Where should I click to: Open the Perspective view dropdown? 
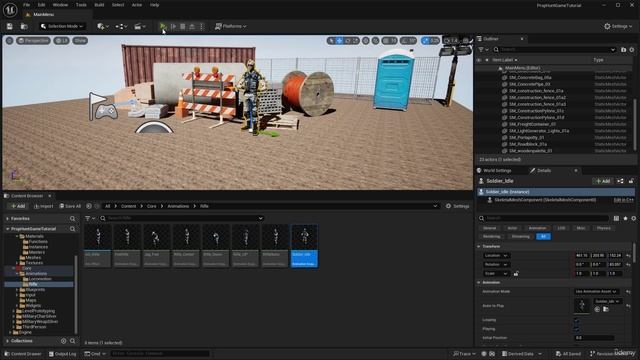[x=33, y=40]
